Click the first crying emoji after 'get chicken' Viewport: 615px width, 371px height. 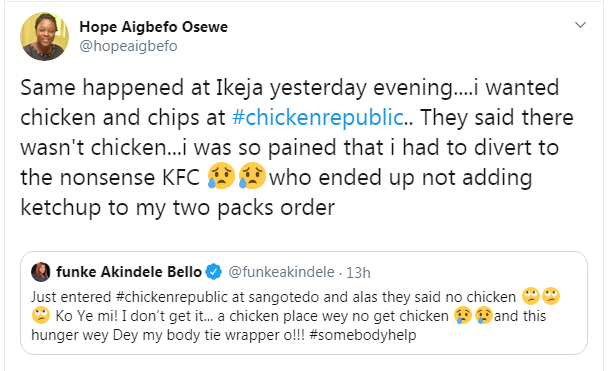[463, 315]
